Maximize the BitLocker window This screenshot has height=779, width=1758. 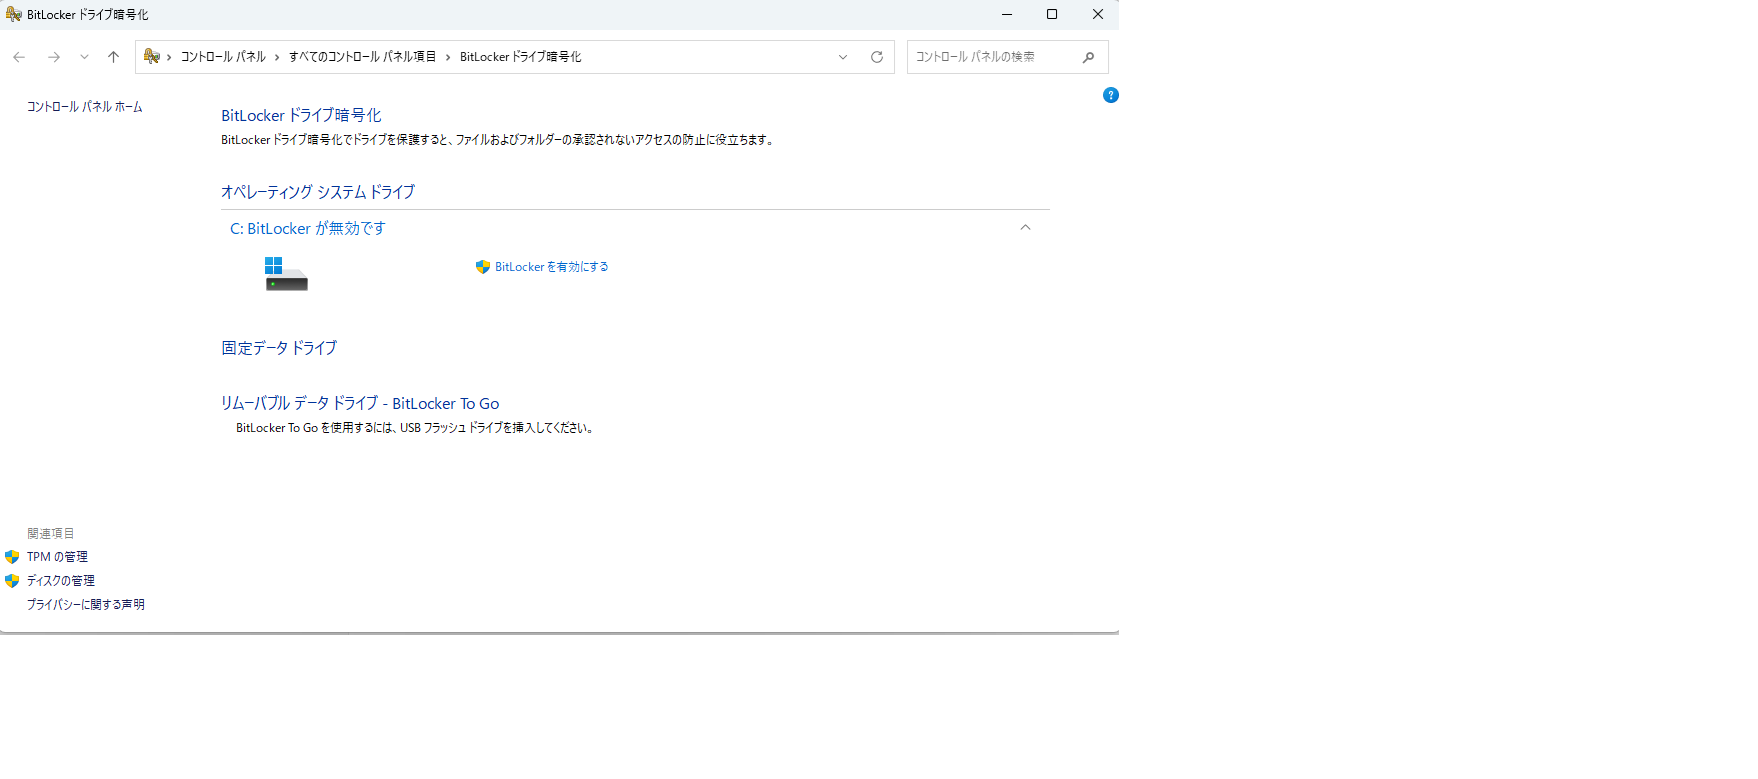pyautogui.click(x=1052, y=14)
